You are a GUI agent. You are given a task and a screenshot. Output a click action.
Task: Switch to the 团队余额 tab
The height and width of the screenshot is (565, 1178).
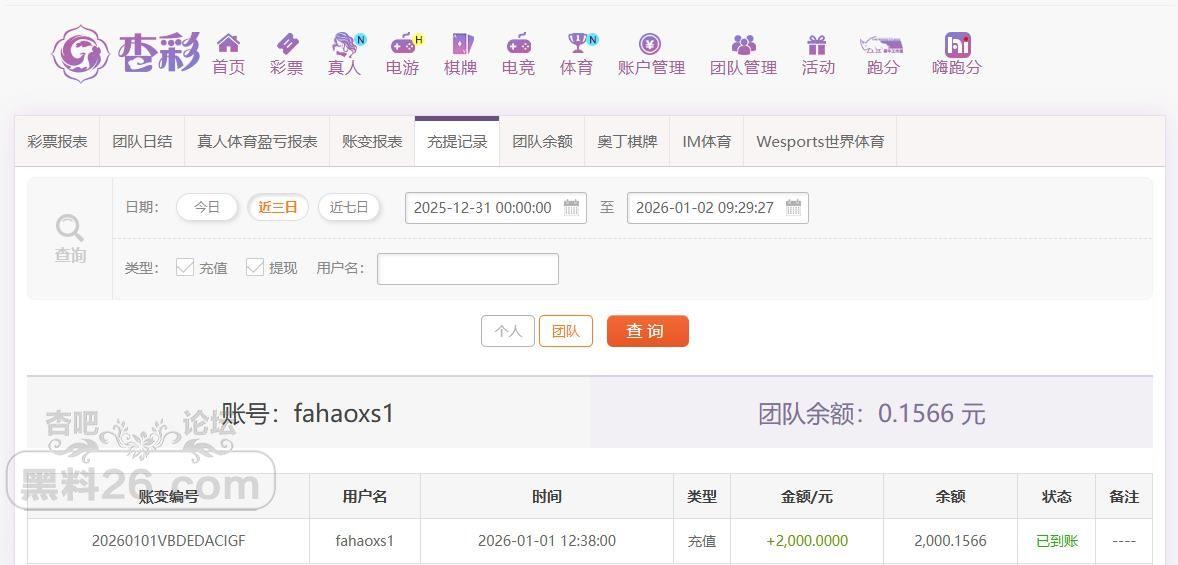(542, 142)
